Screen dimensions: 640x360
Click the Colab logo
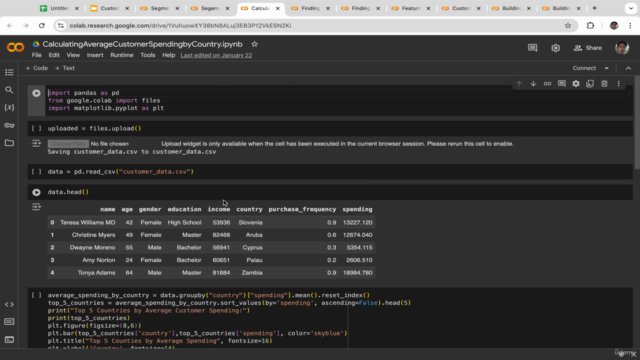pos(16,47)
